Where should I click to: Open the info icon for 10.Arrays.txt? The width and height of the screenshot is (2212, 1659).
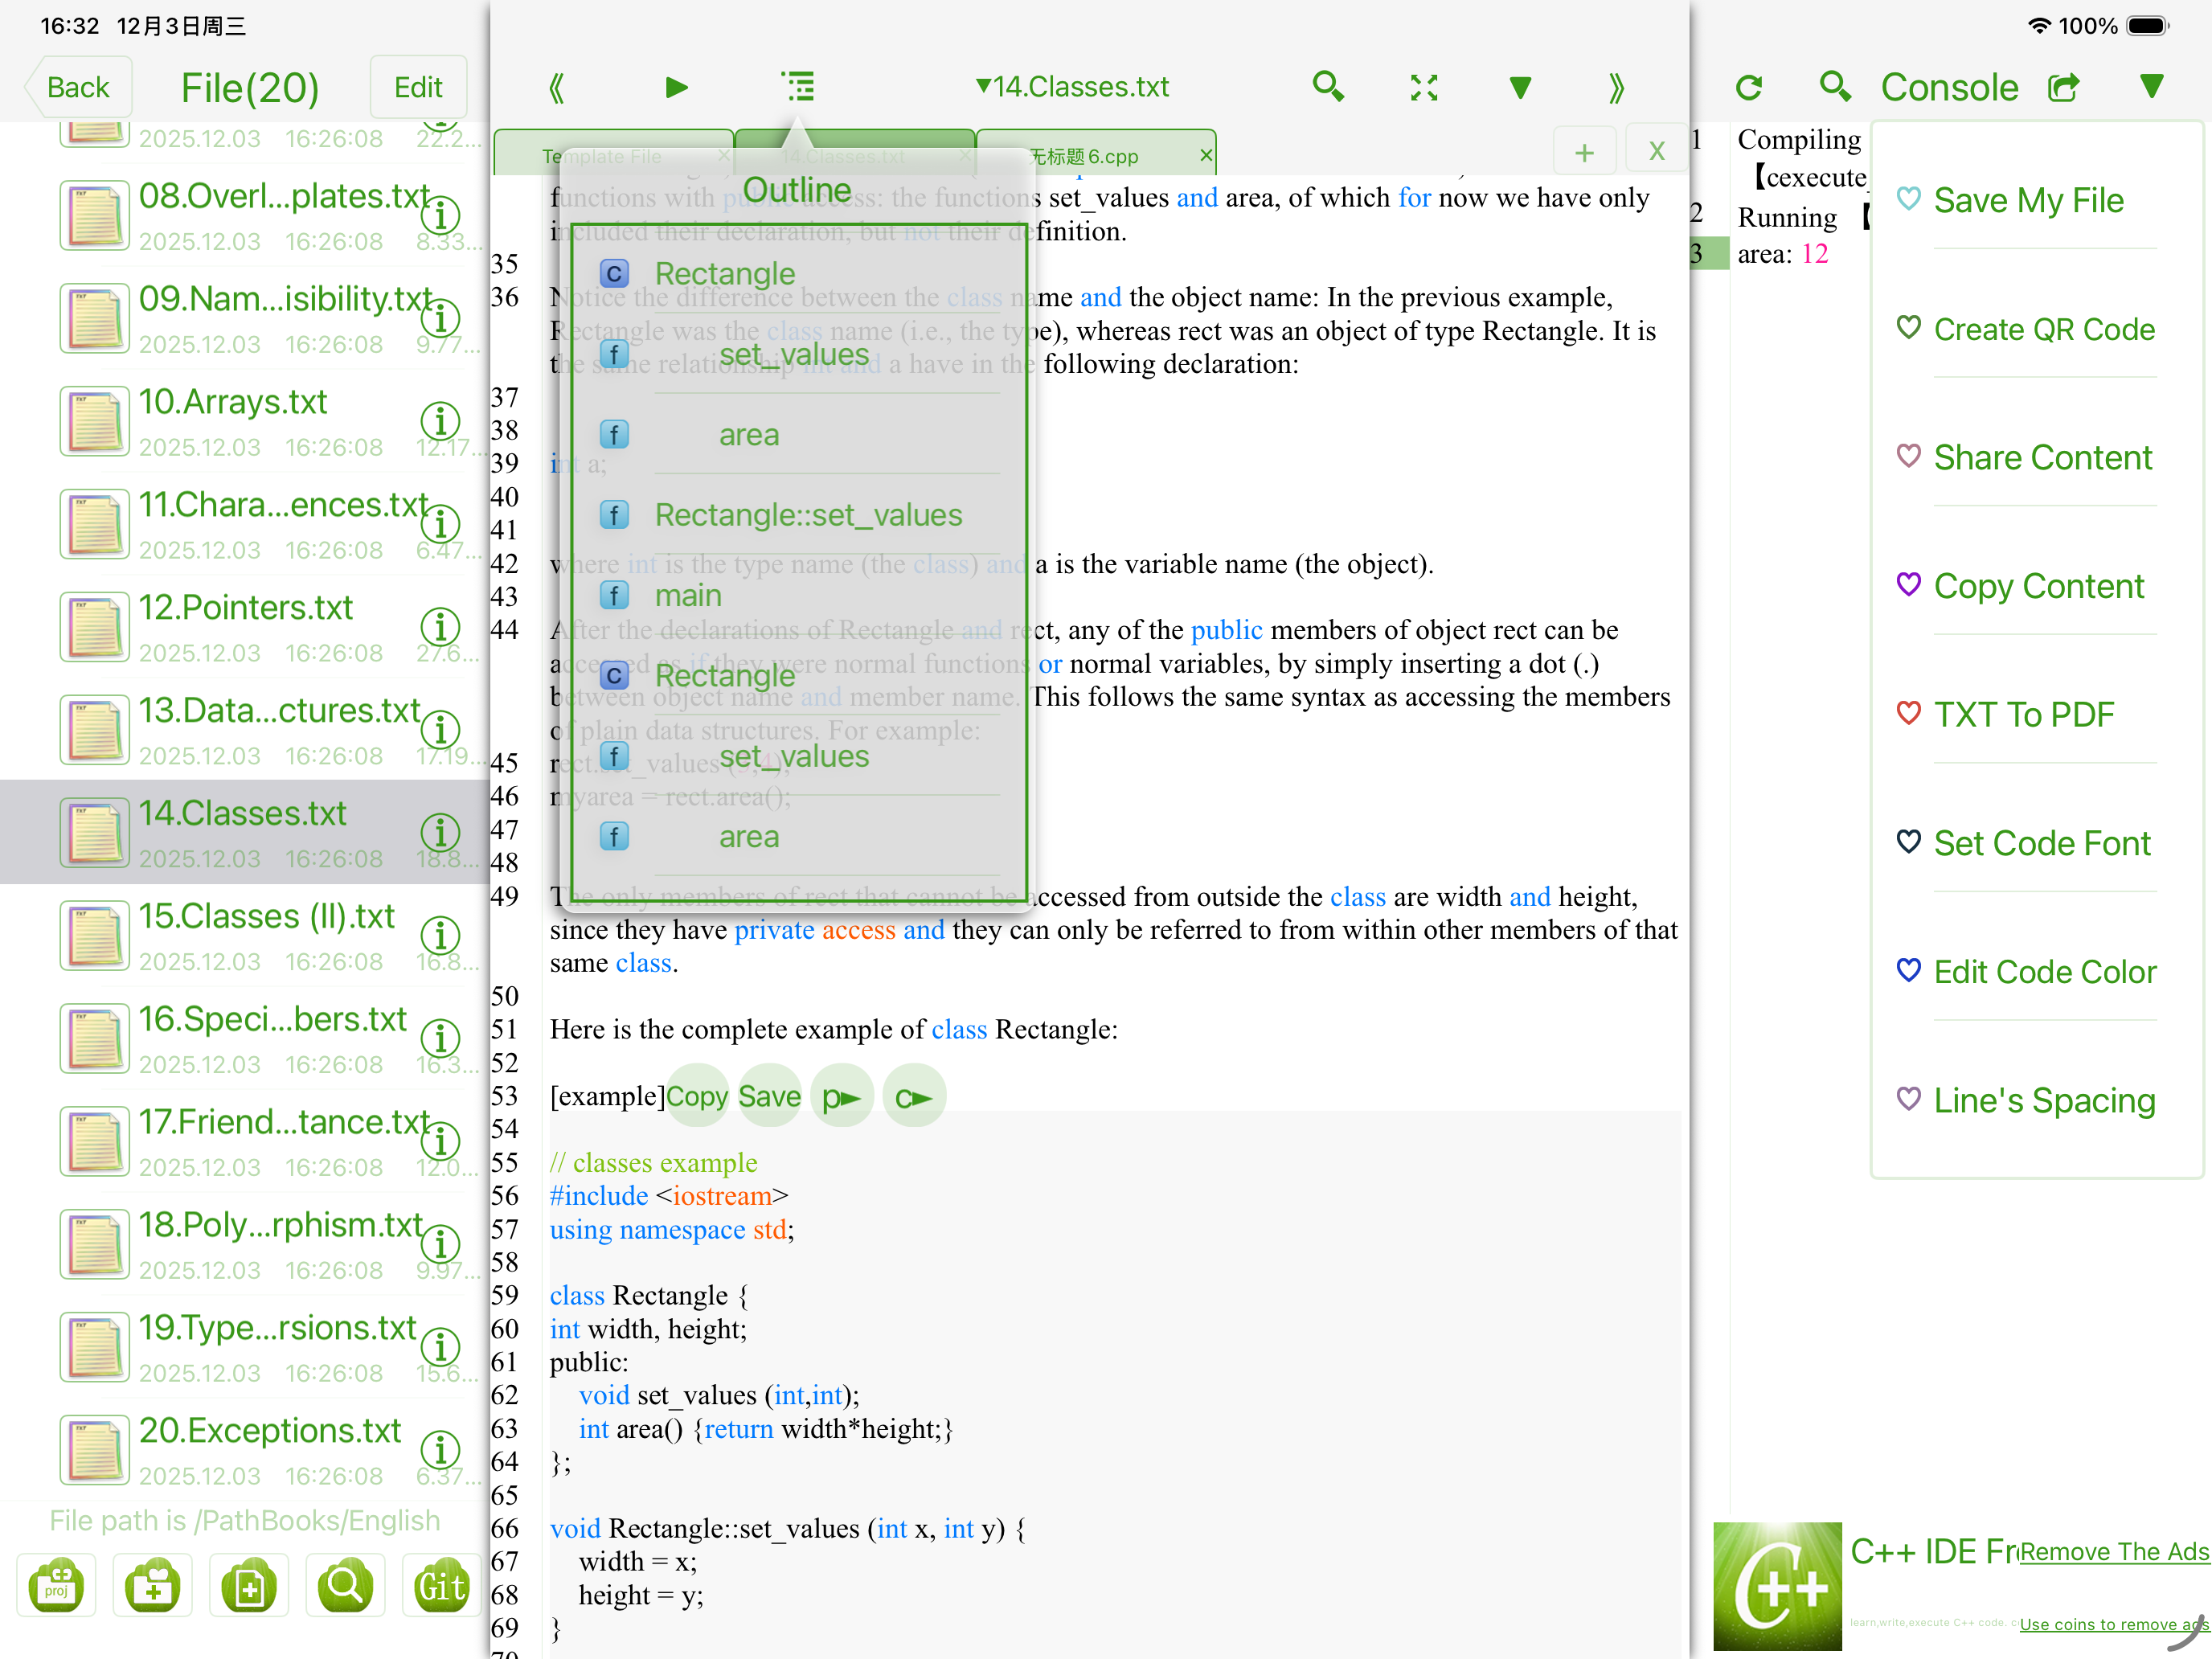coord(440,421)
